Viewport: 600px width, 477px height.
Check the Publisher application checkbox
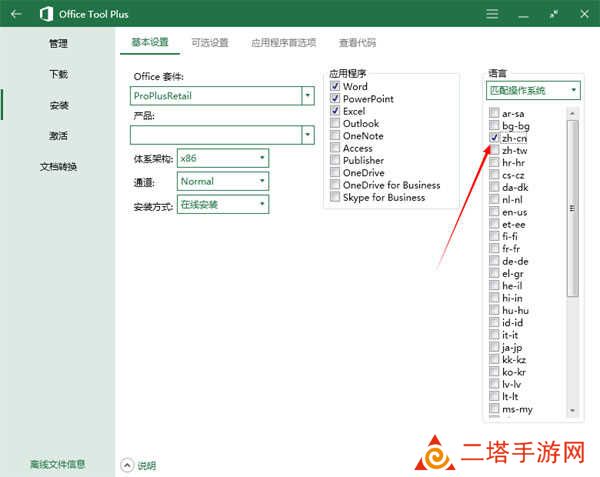[x=335, y=160]
